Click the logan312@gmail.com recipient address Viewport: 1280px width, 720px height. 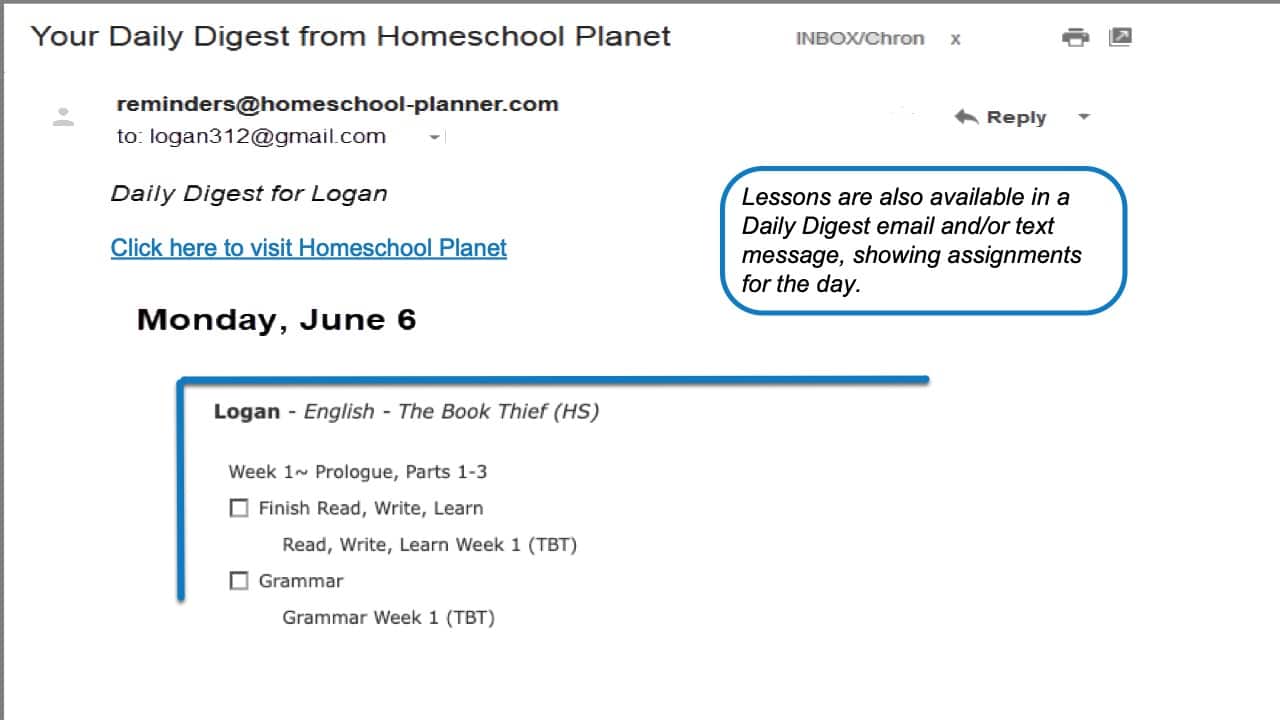[x=267, y=137]
